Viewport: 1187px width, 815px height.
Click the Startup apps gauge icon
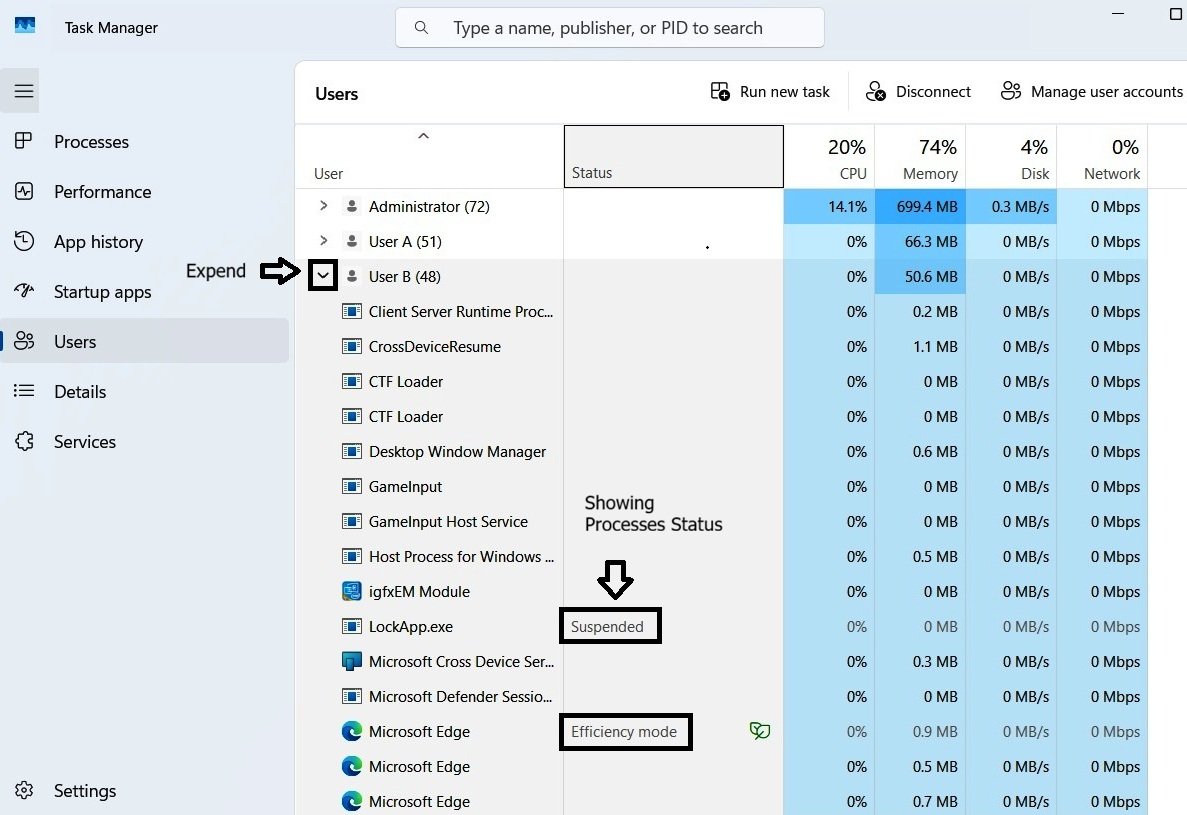coord(23,291)
